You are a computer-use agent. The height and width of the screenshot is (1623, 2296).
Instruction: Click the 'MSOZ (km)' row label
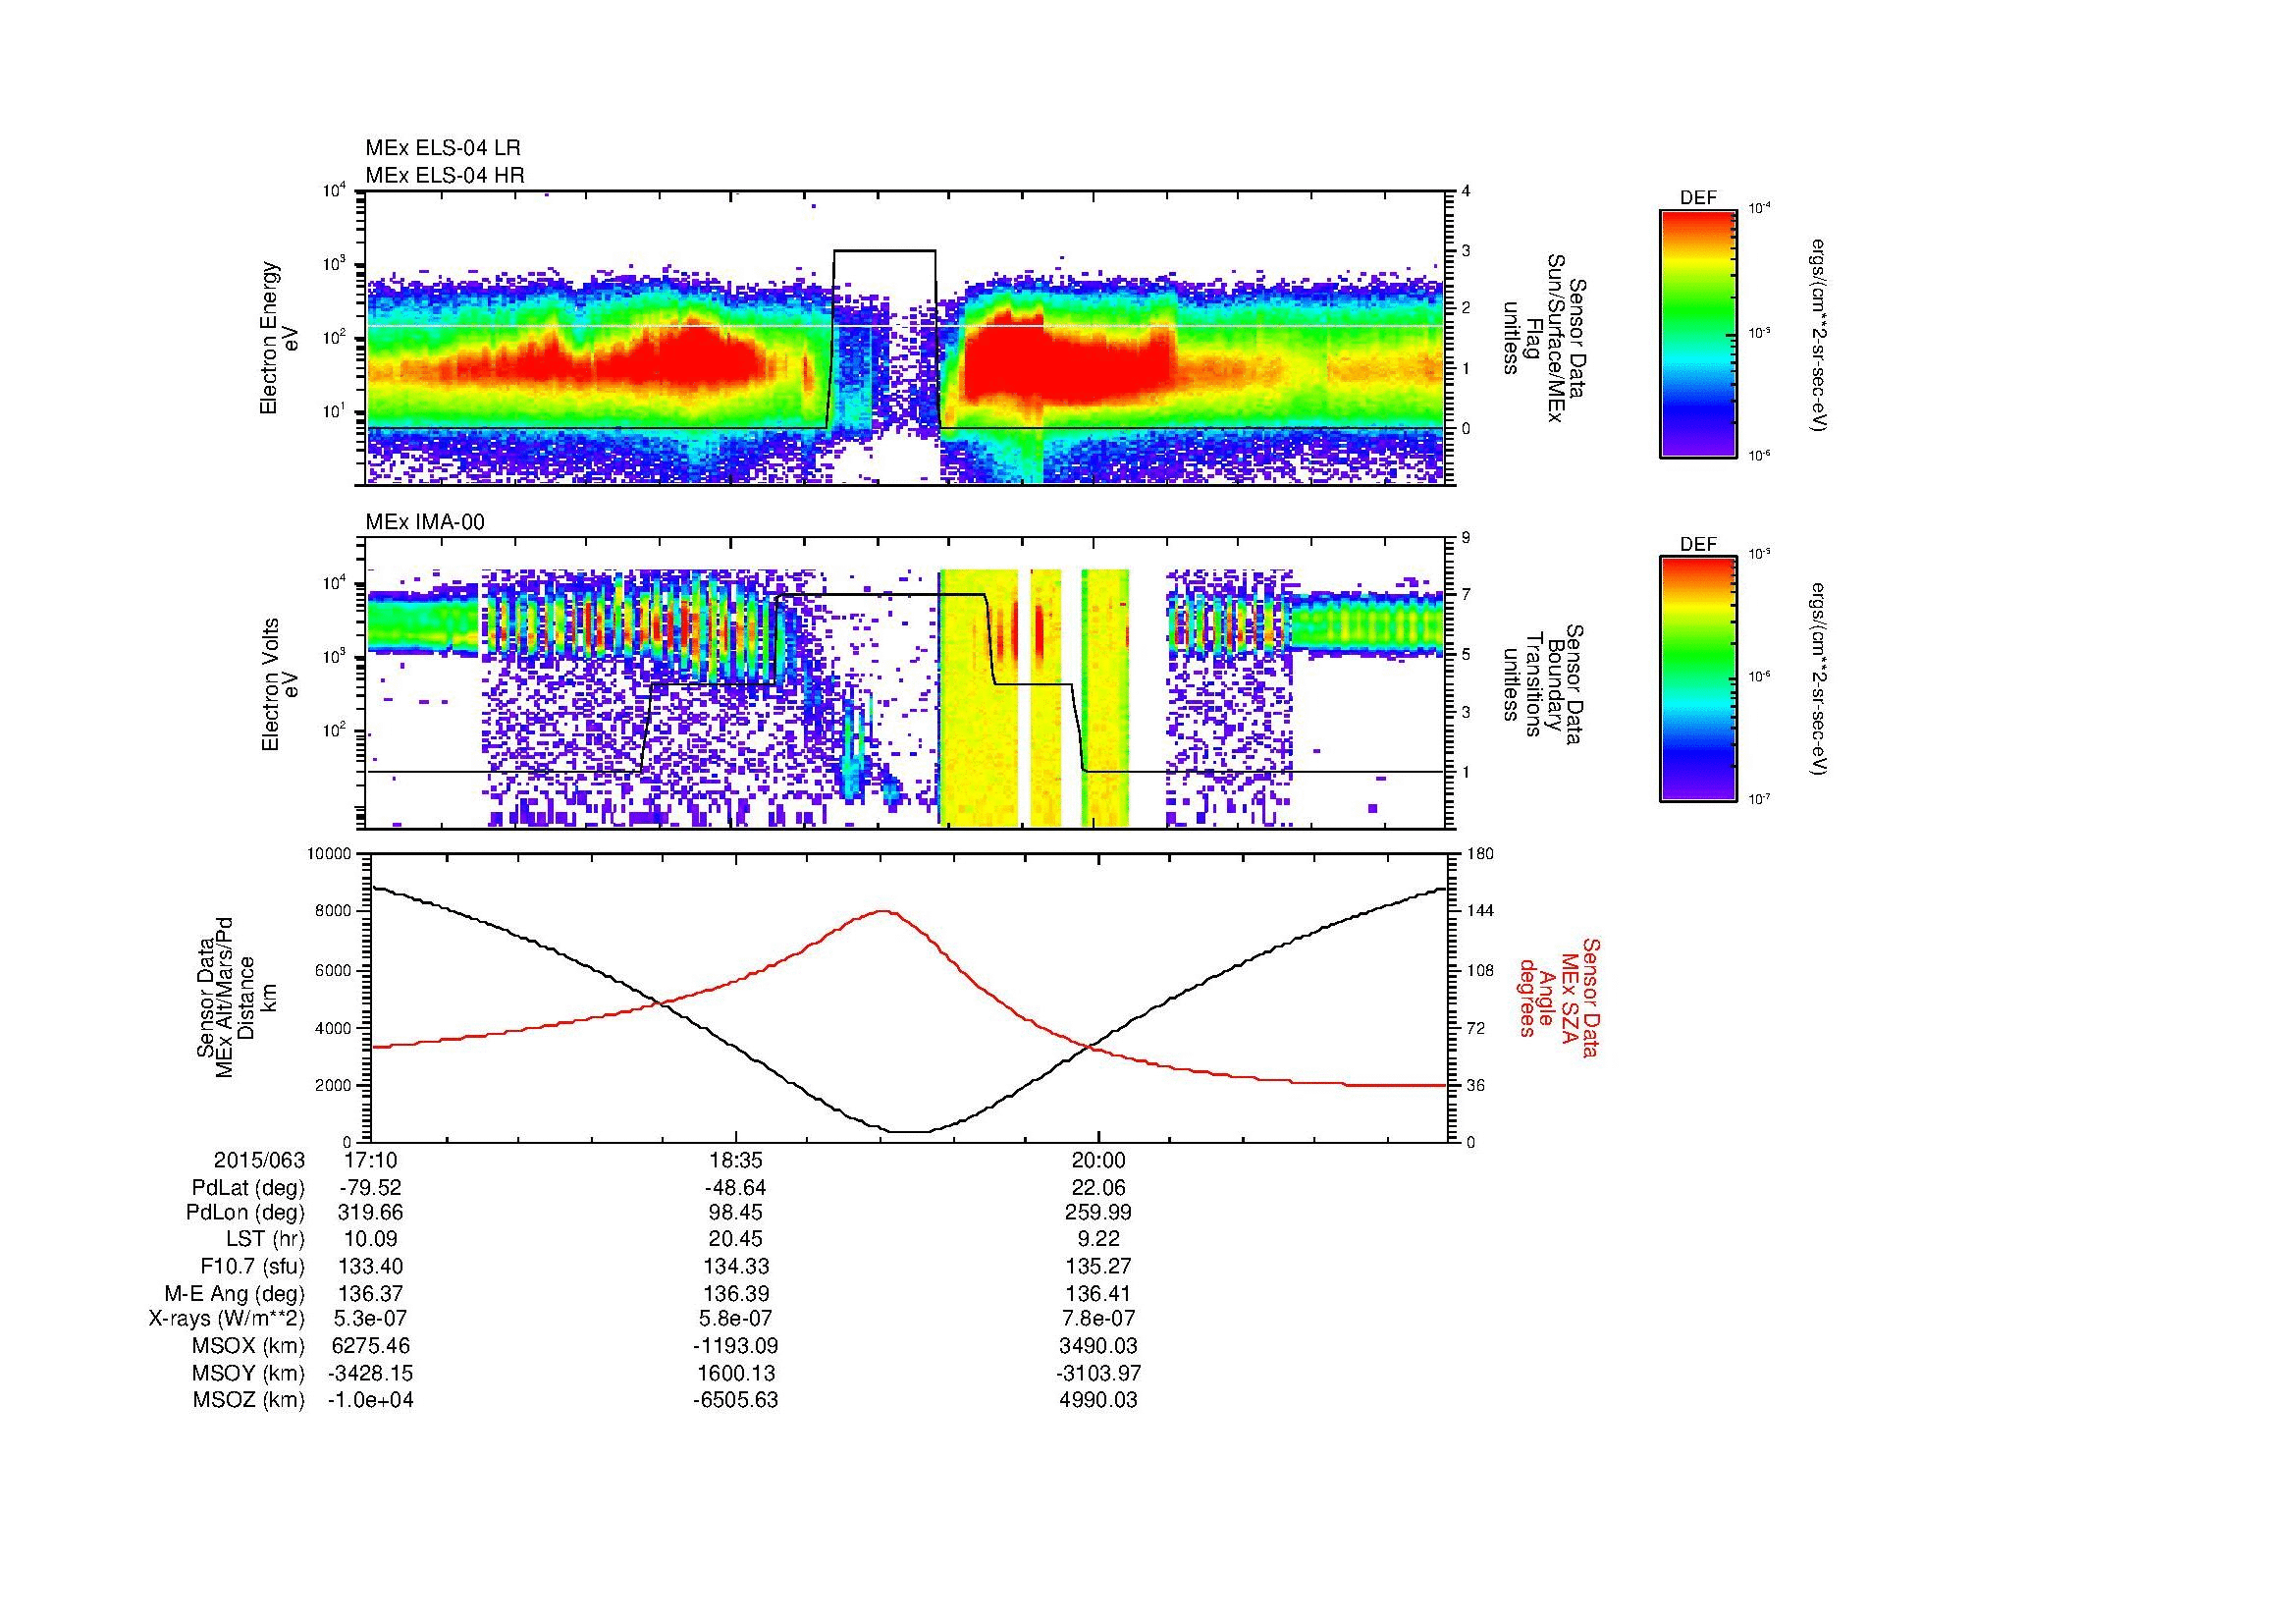pos(249,1400)
